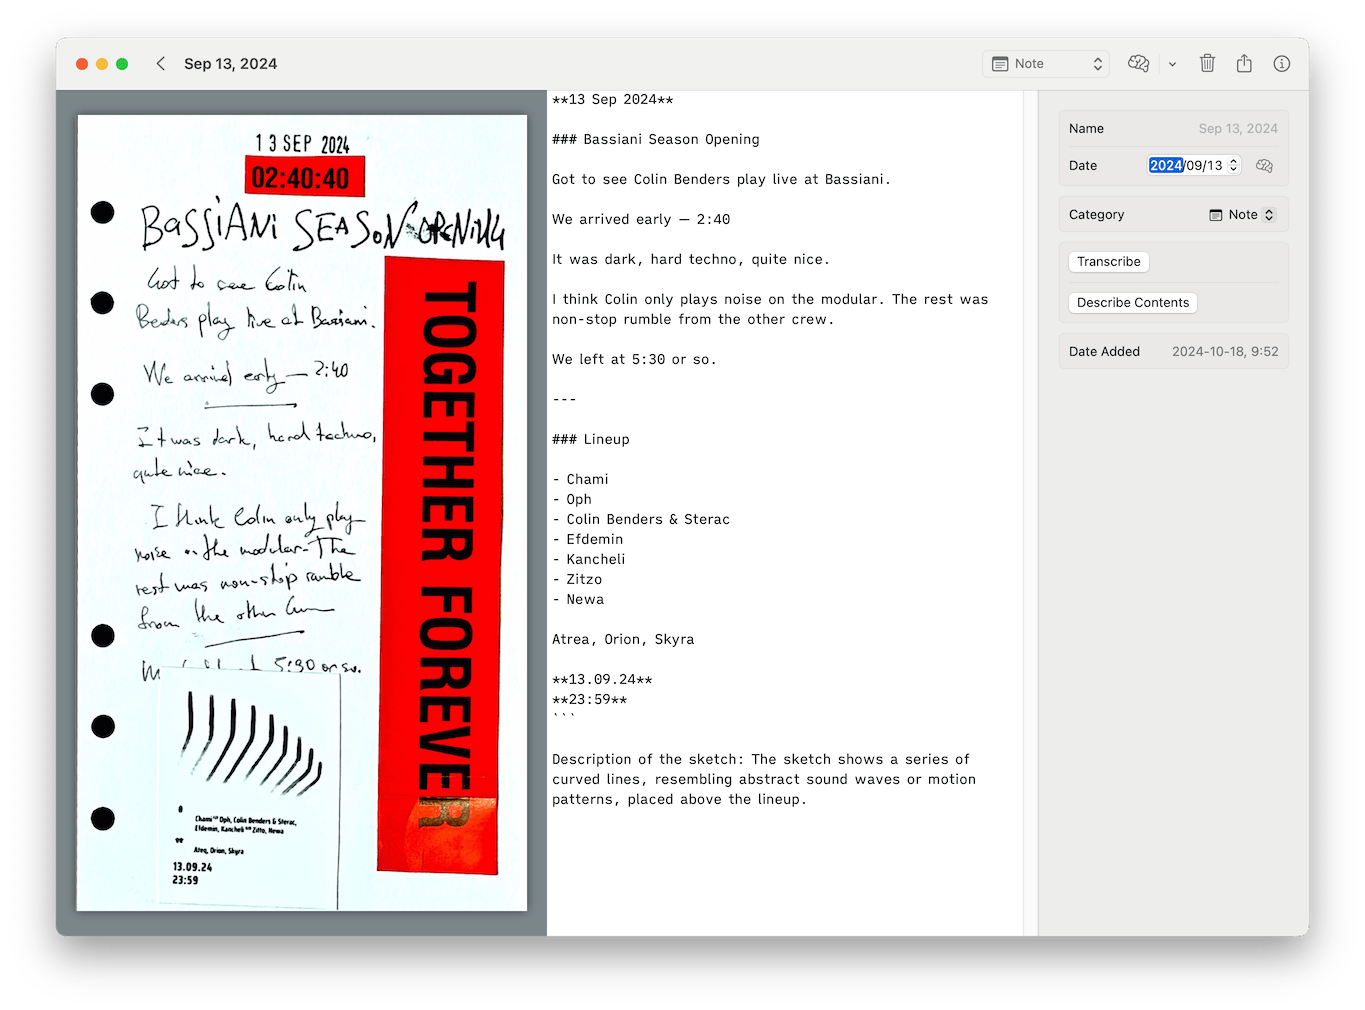
Task: Click the '**13 Sep 2024**' line at top
Action: coord(613,100)
